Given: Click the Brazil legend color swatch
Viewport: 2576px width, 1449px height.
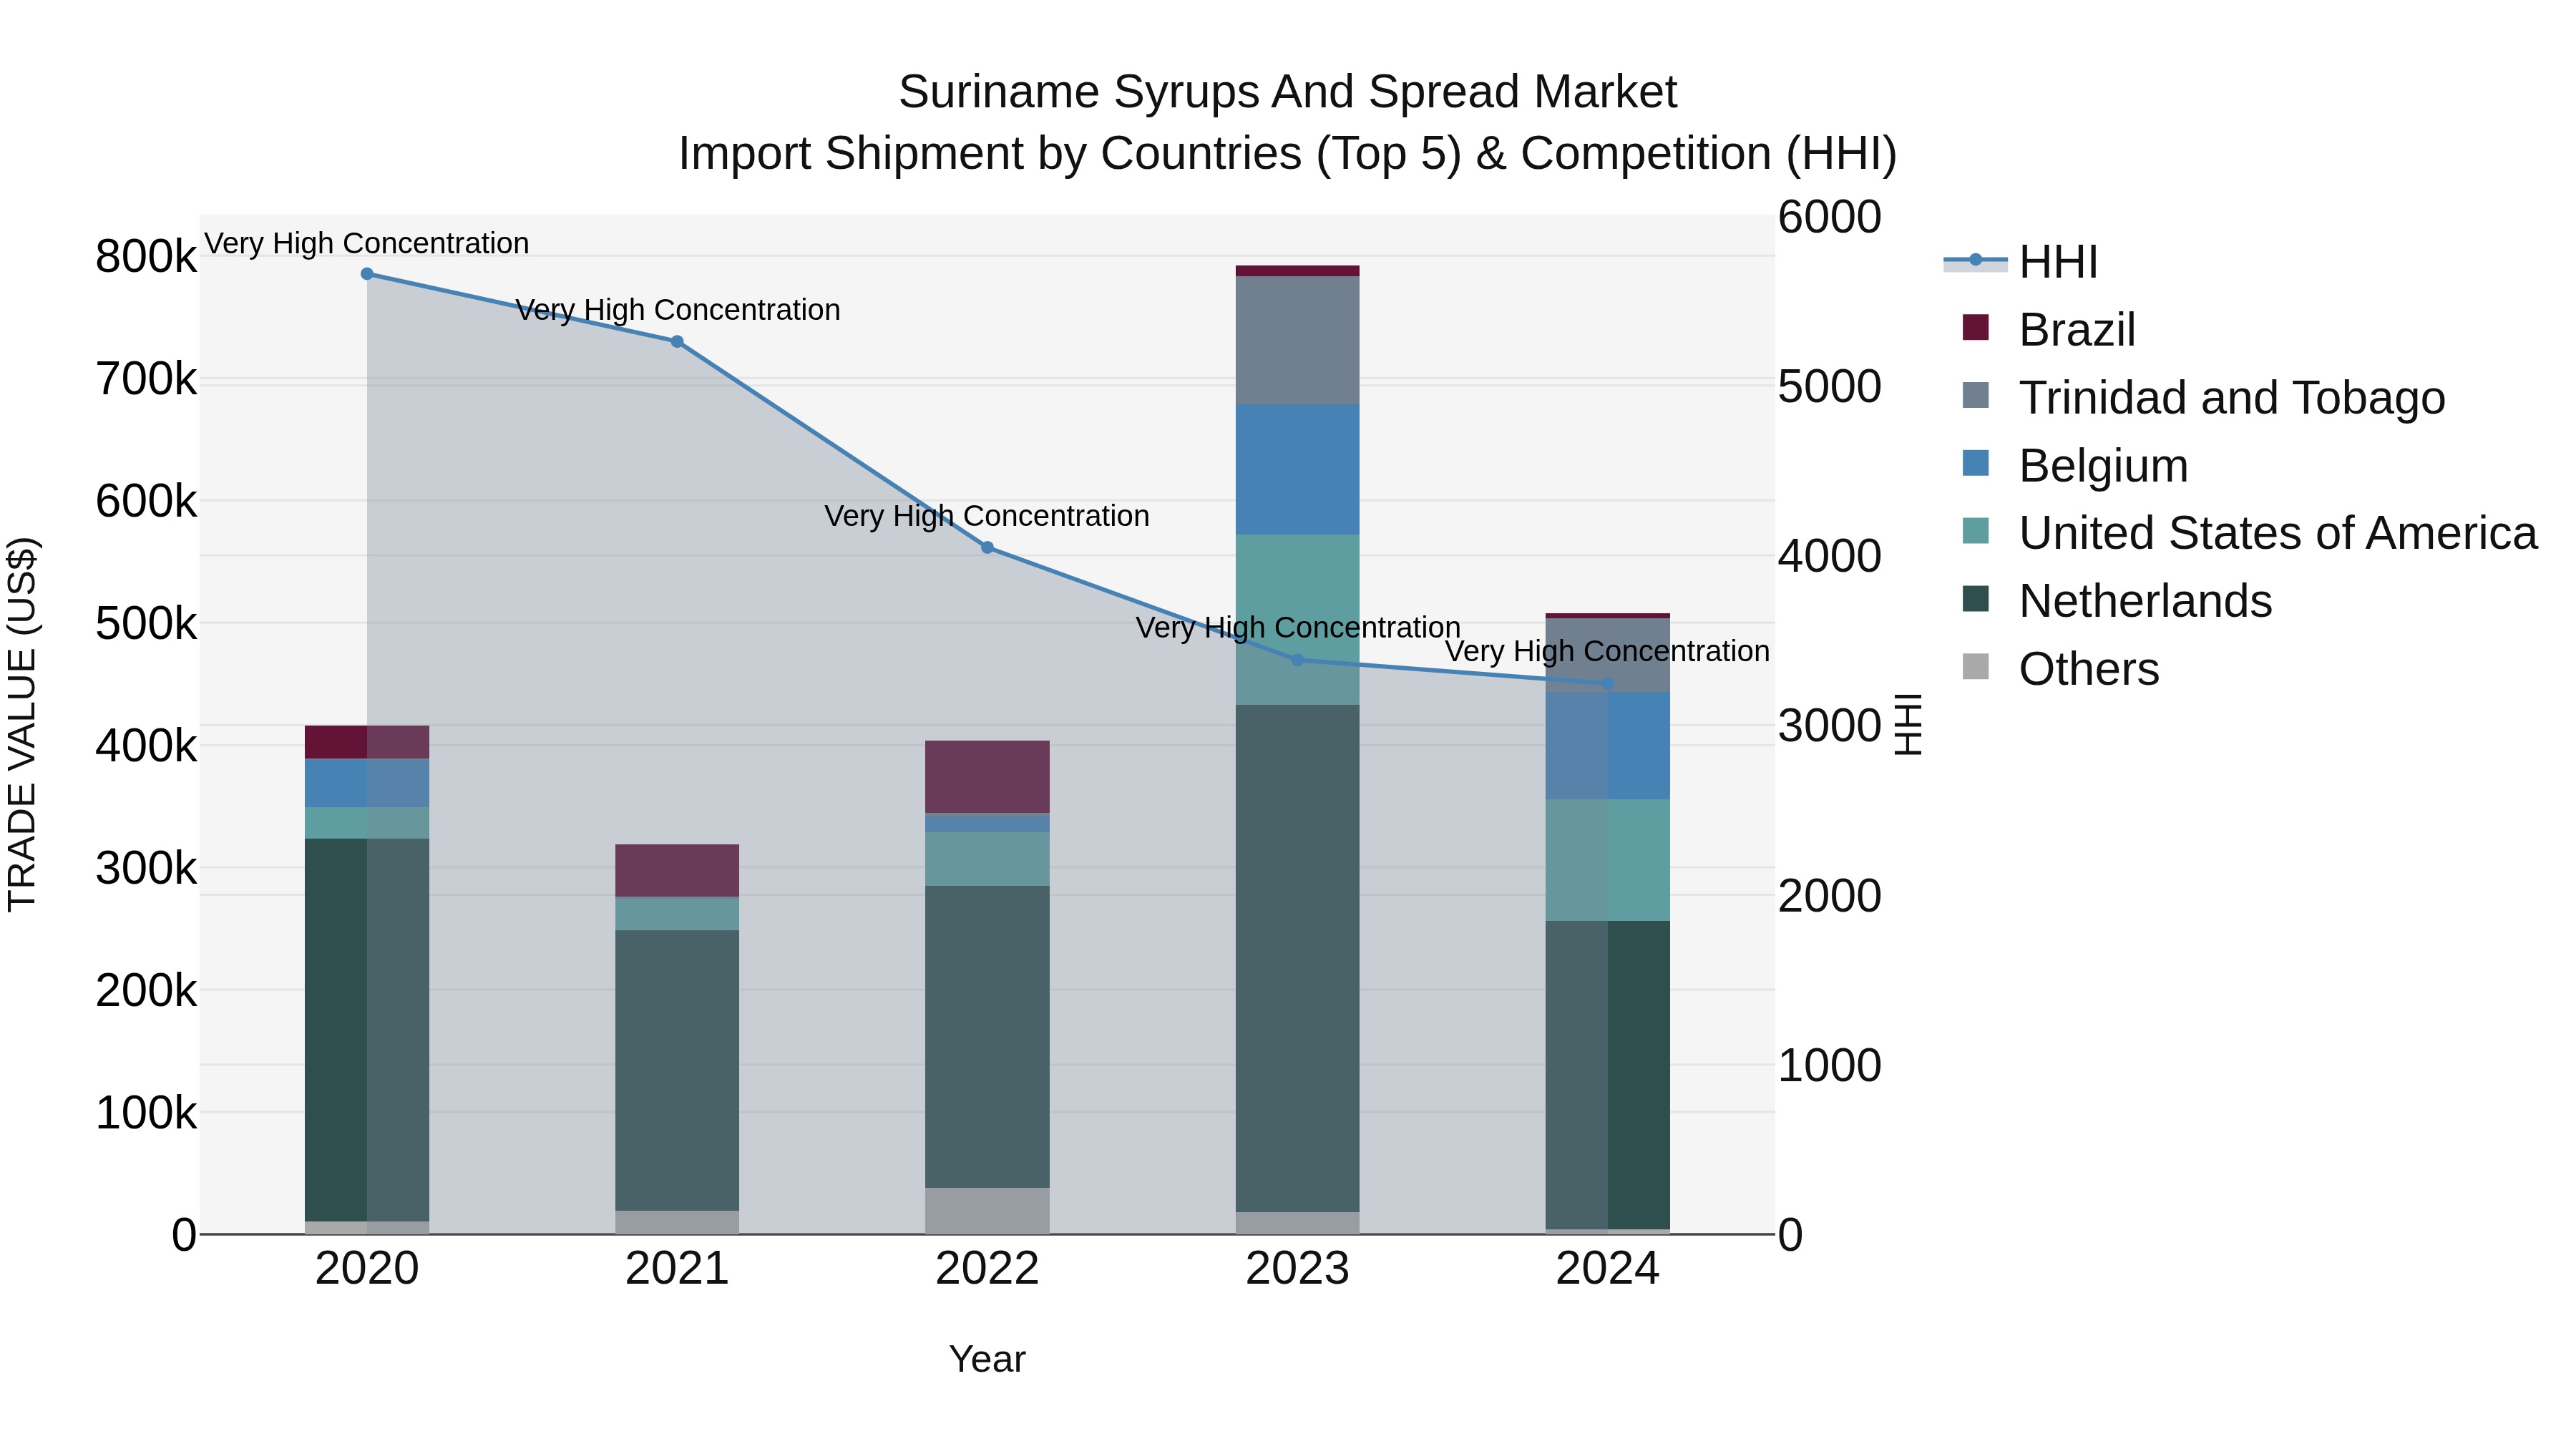Looking at the screenshot, I should [1975, 327].
